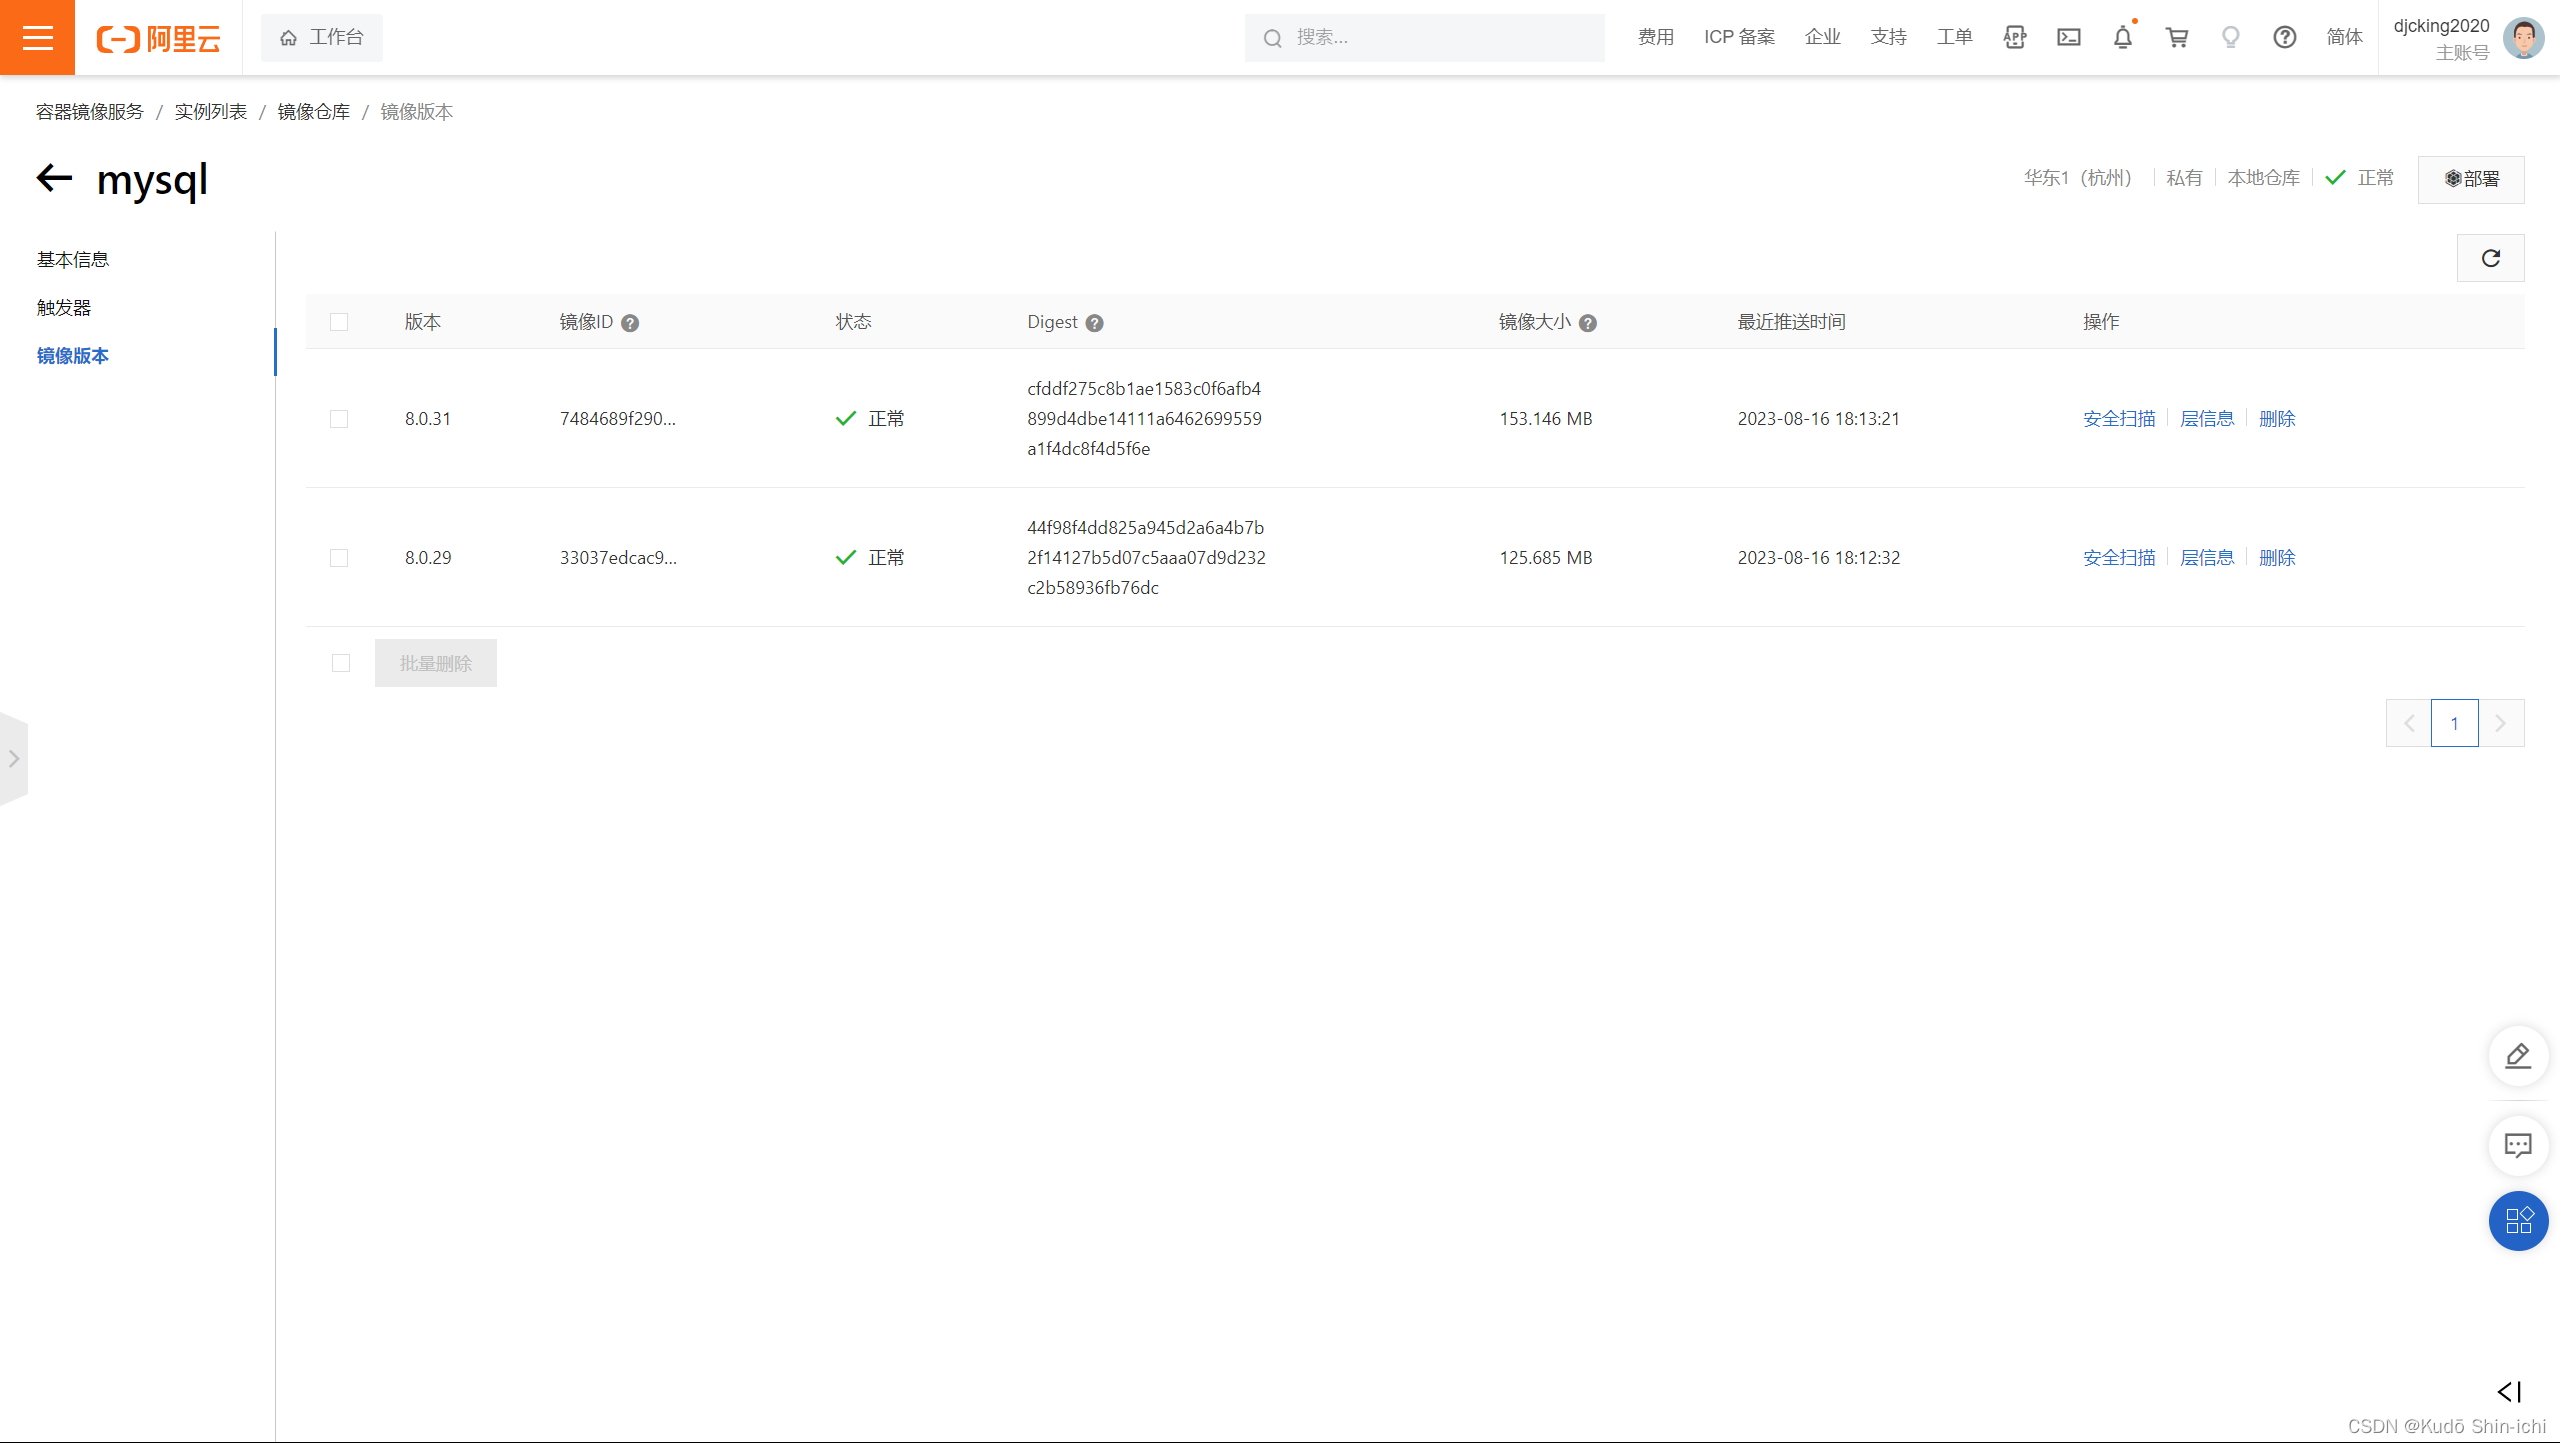Open the 简体 language dropdown
Screen dimensions: 2561x1443
[2344, 38]
